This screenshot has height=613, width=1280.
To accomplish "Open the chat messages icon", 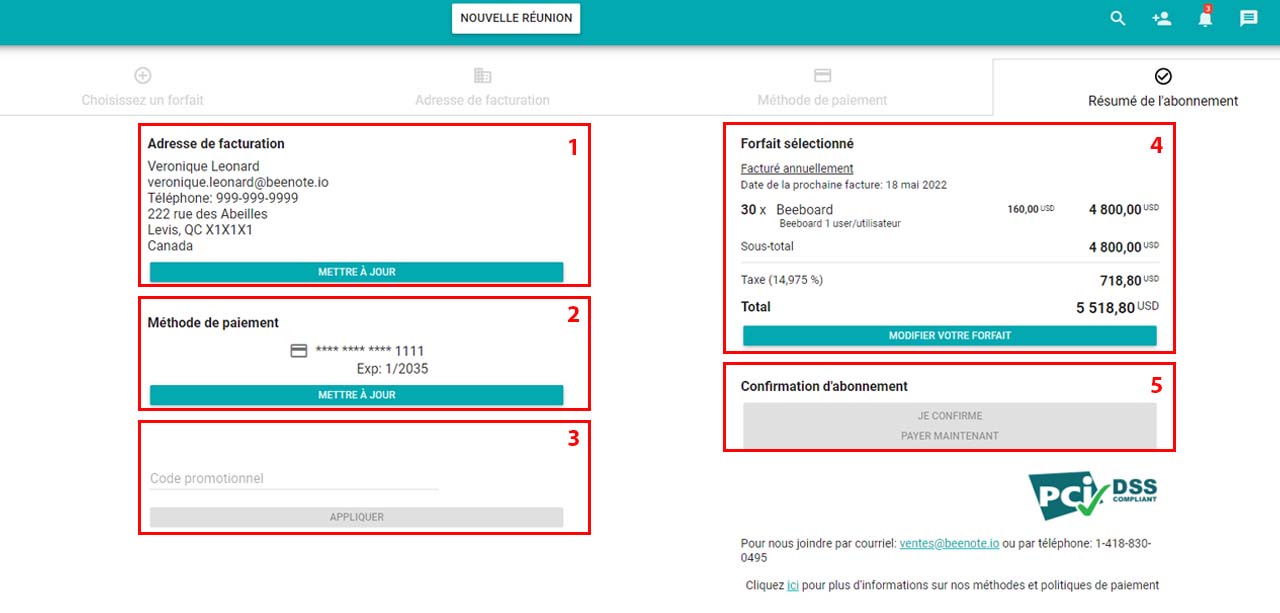I will (x=1248, y=18).
